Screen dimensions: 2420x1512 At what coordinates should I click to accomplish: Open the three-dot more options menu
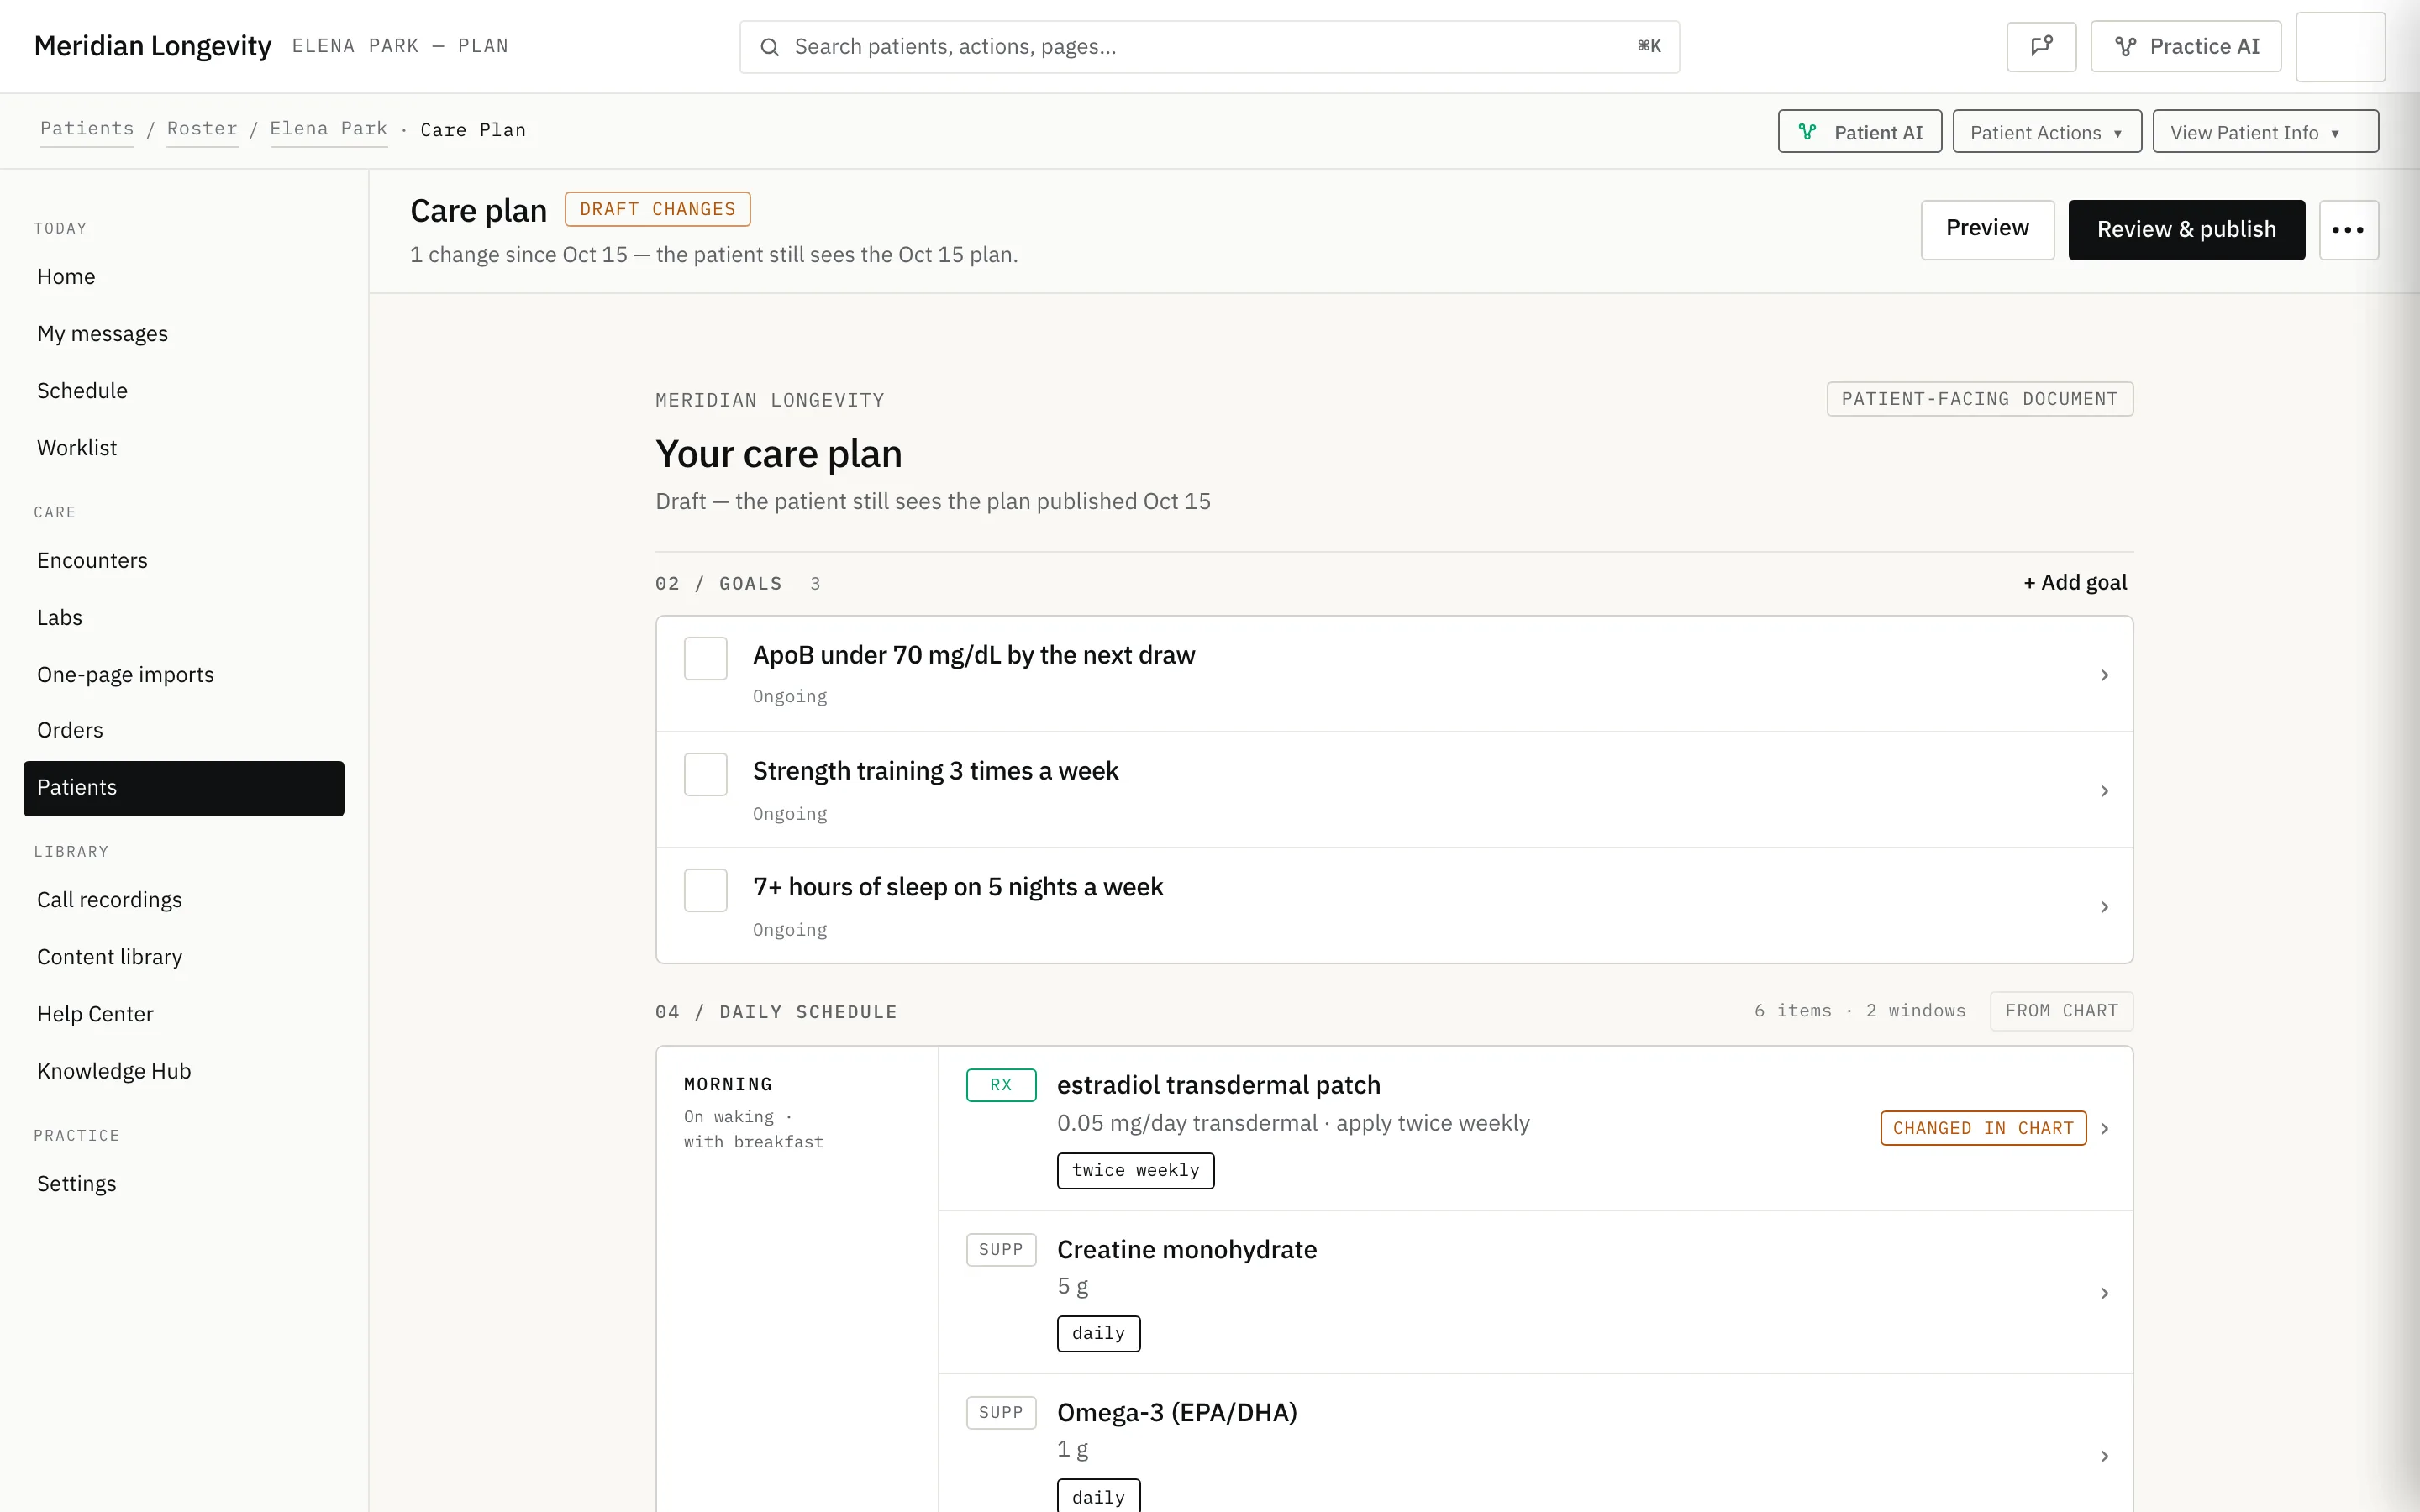click(2348, 230)
